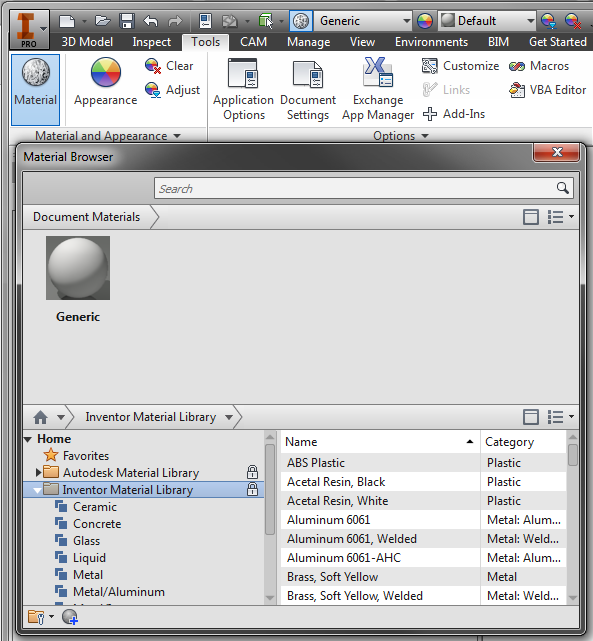Open the Add-Ins manager
The width and height of the screenshot is (593, 641).
pos(454,114)
